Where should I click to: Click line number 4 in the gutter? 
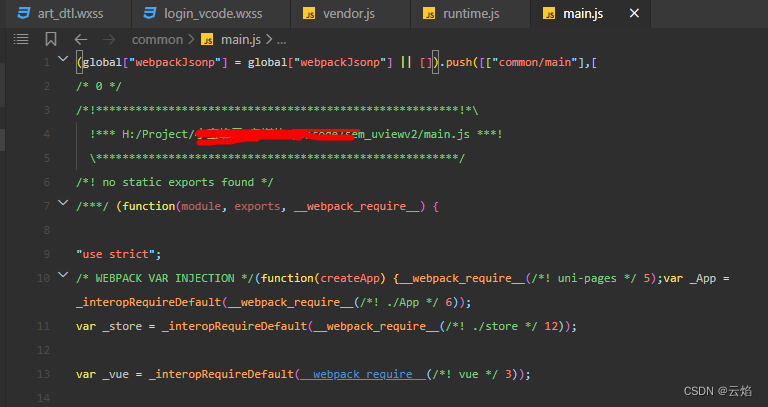[x=47, y=134]
